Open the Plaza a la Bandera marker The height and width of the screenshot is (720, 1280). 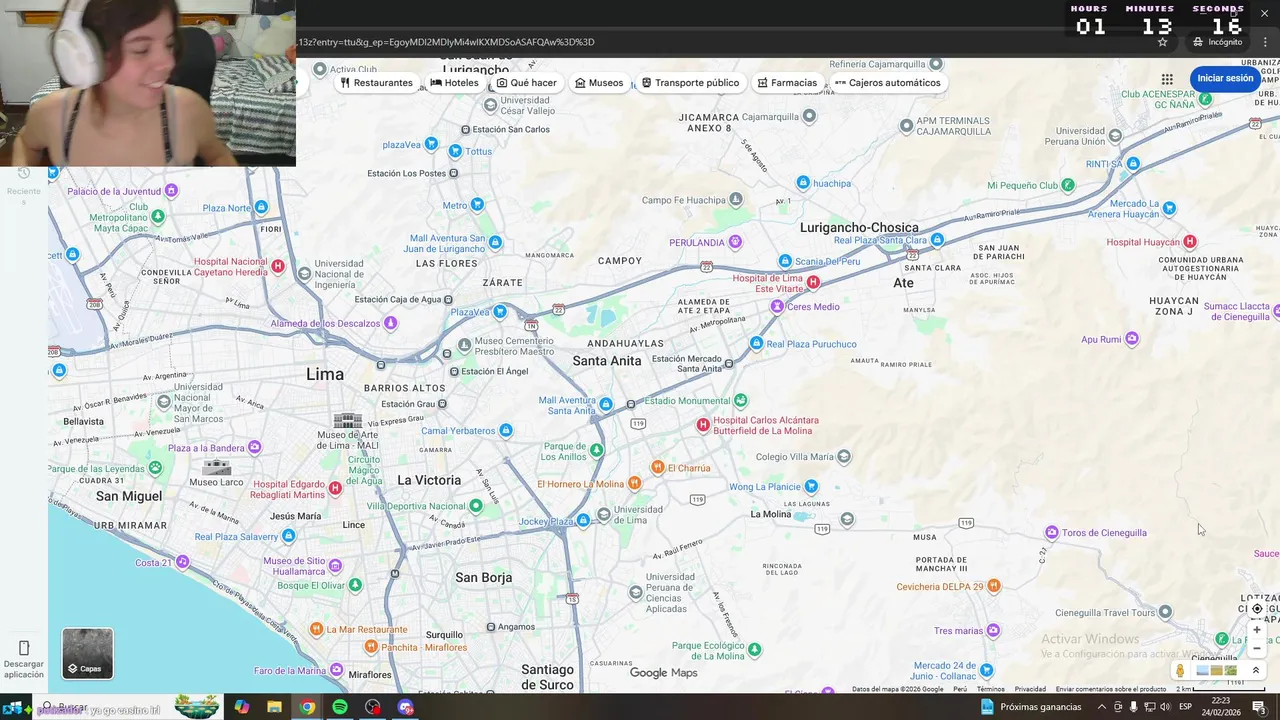point(254,447)
